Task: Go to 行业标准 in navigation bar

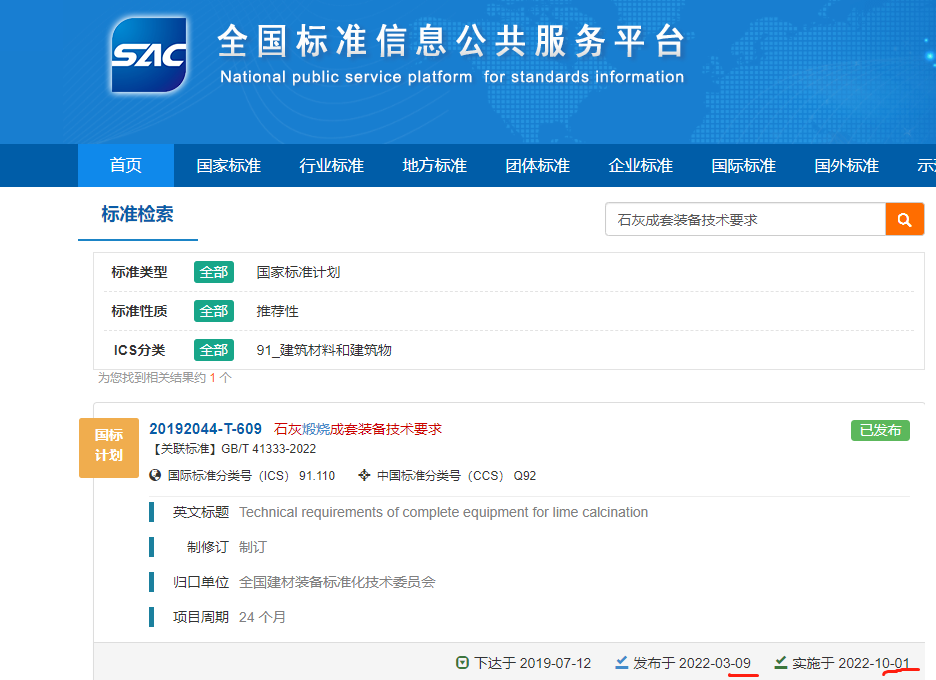Action: (x=331, y=166)
